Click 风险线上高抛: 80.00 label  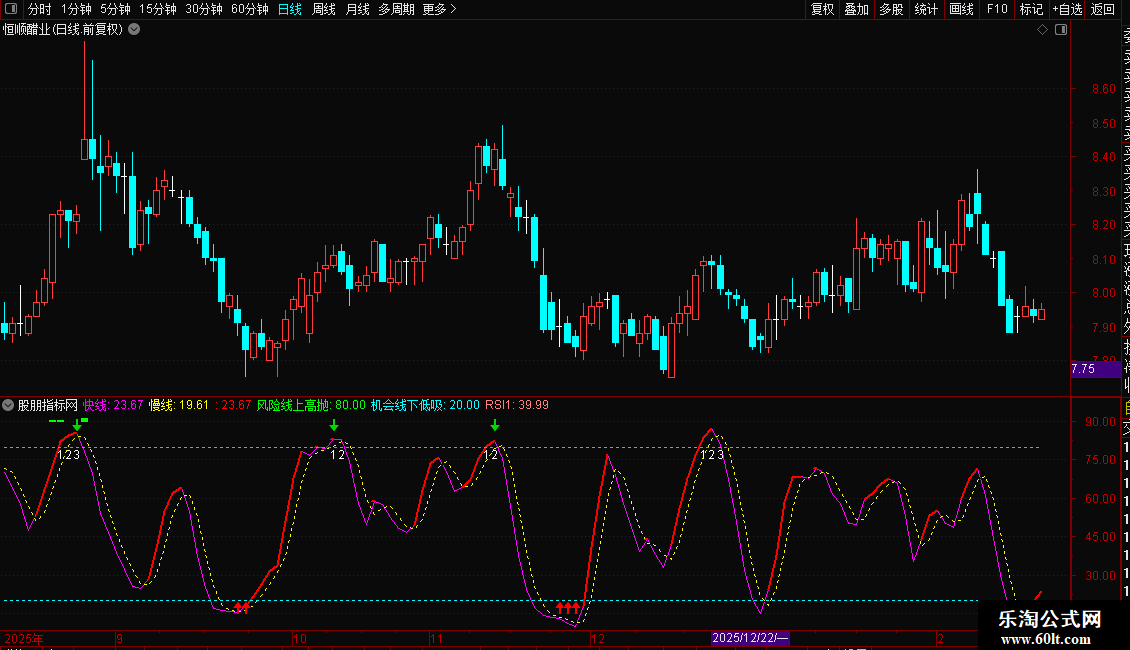tap(311, 405)
